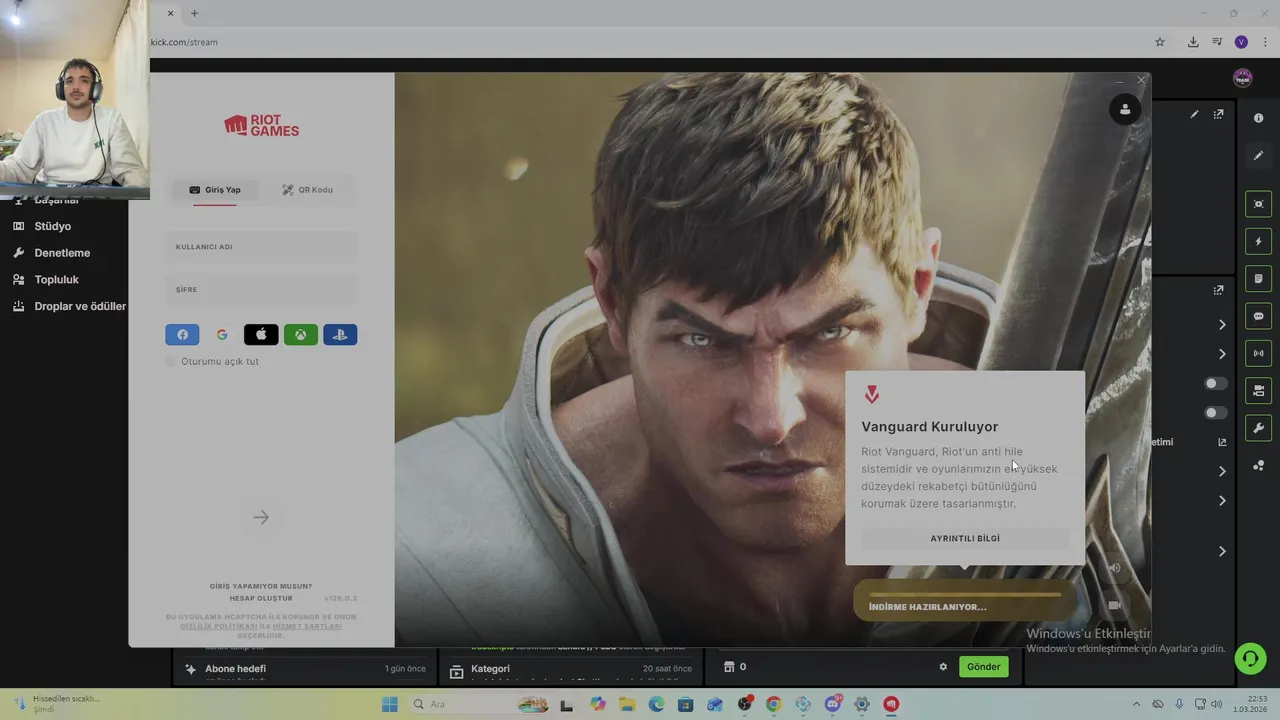Click the pencil icon in Kick right sidebar

click(x=1258, y=155)
